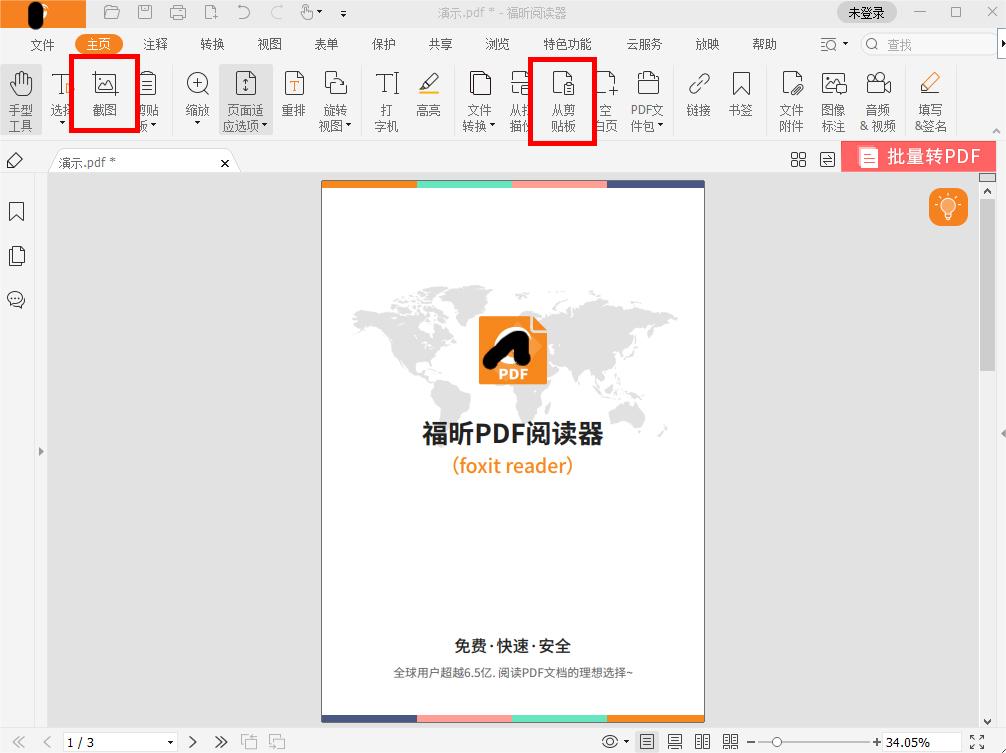
Task: Select the 打字机 typewriter tool
Action: point(385,98)
